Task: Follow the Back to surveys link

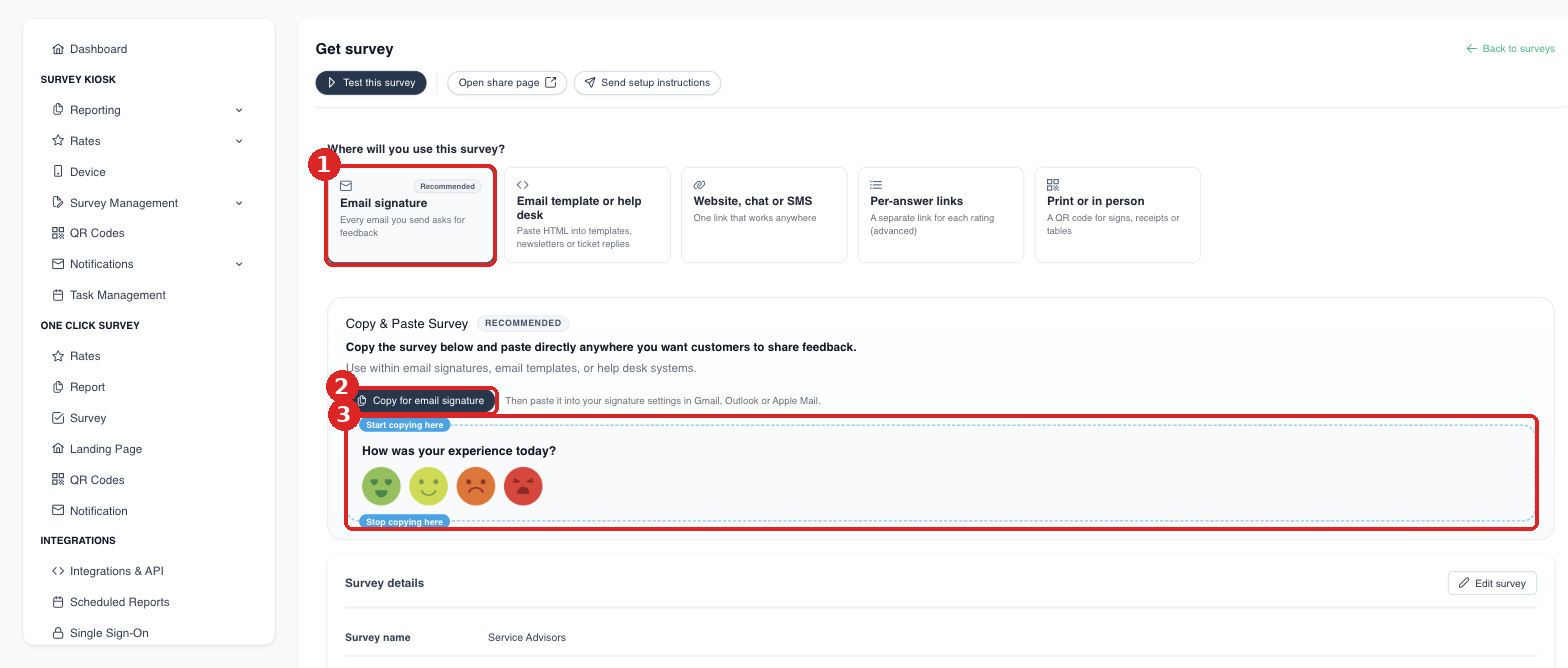Action: click(1510, 48)
